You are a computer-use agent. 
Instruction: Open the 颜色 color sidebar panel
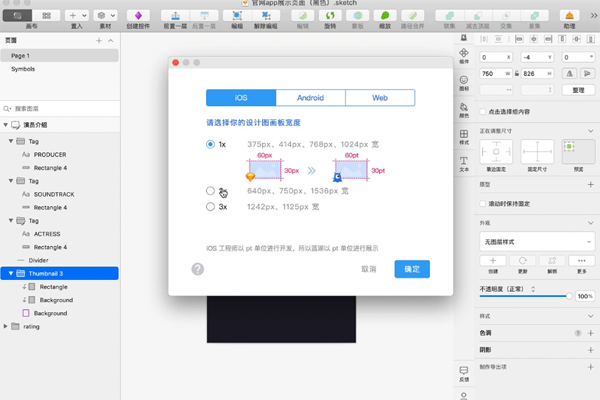coord(464,110)
